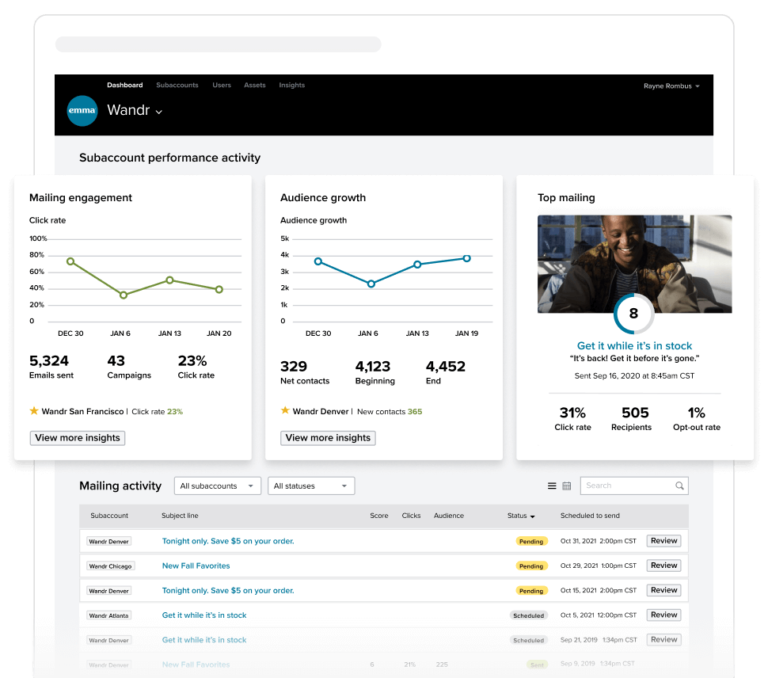Screen dimensions: 768x678
Task: Click the search magnifier icon
Action: [680, 486]
